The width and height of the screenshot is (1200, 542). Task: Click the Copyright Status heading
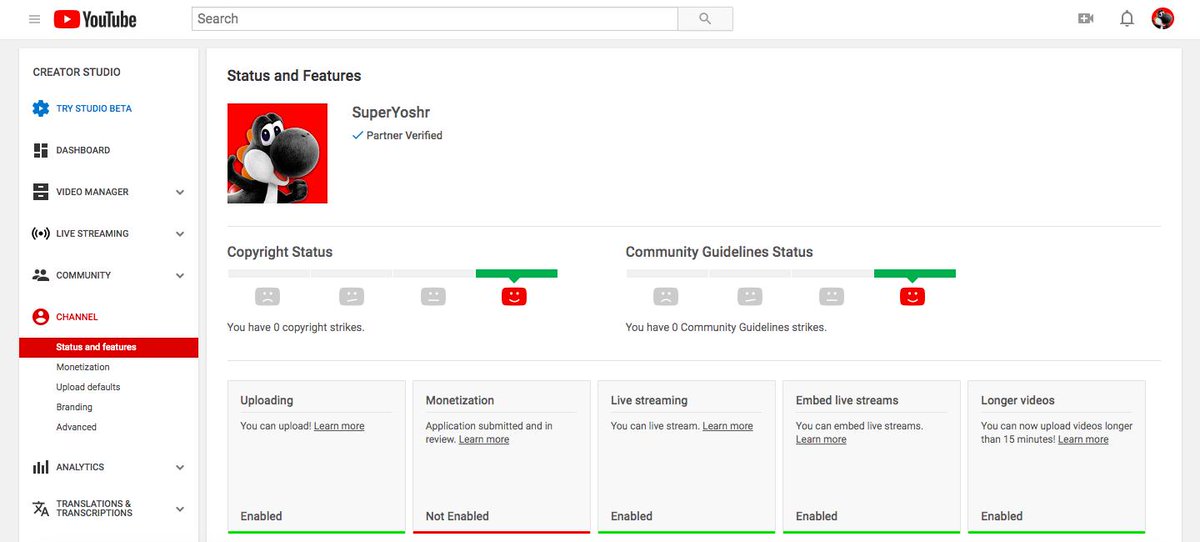point(280,252)
